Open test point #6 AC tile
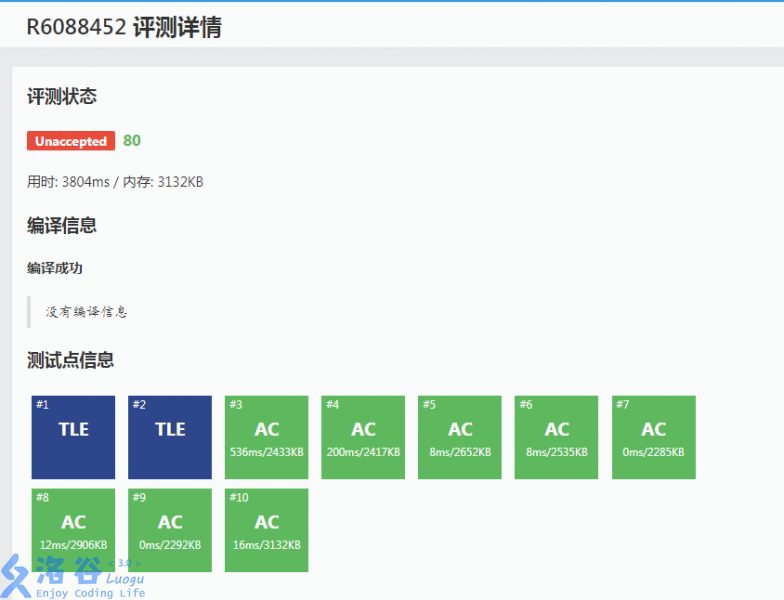The image size is (784, 600). 556,437
